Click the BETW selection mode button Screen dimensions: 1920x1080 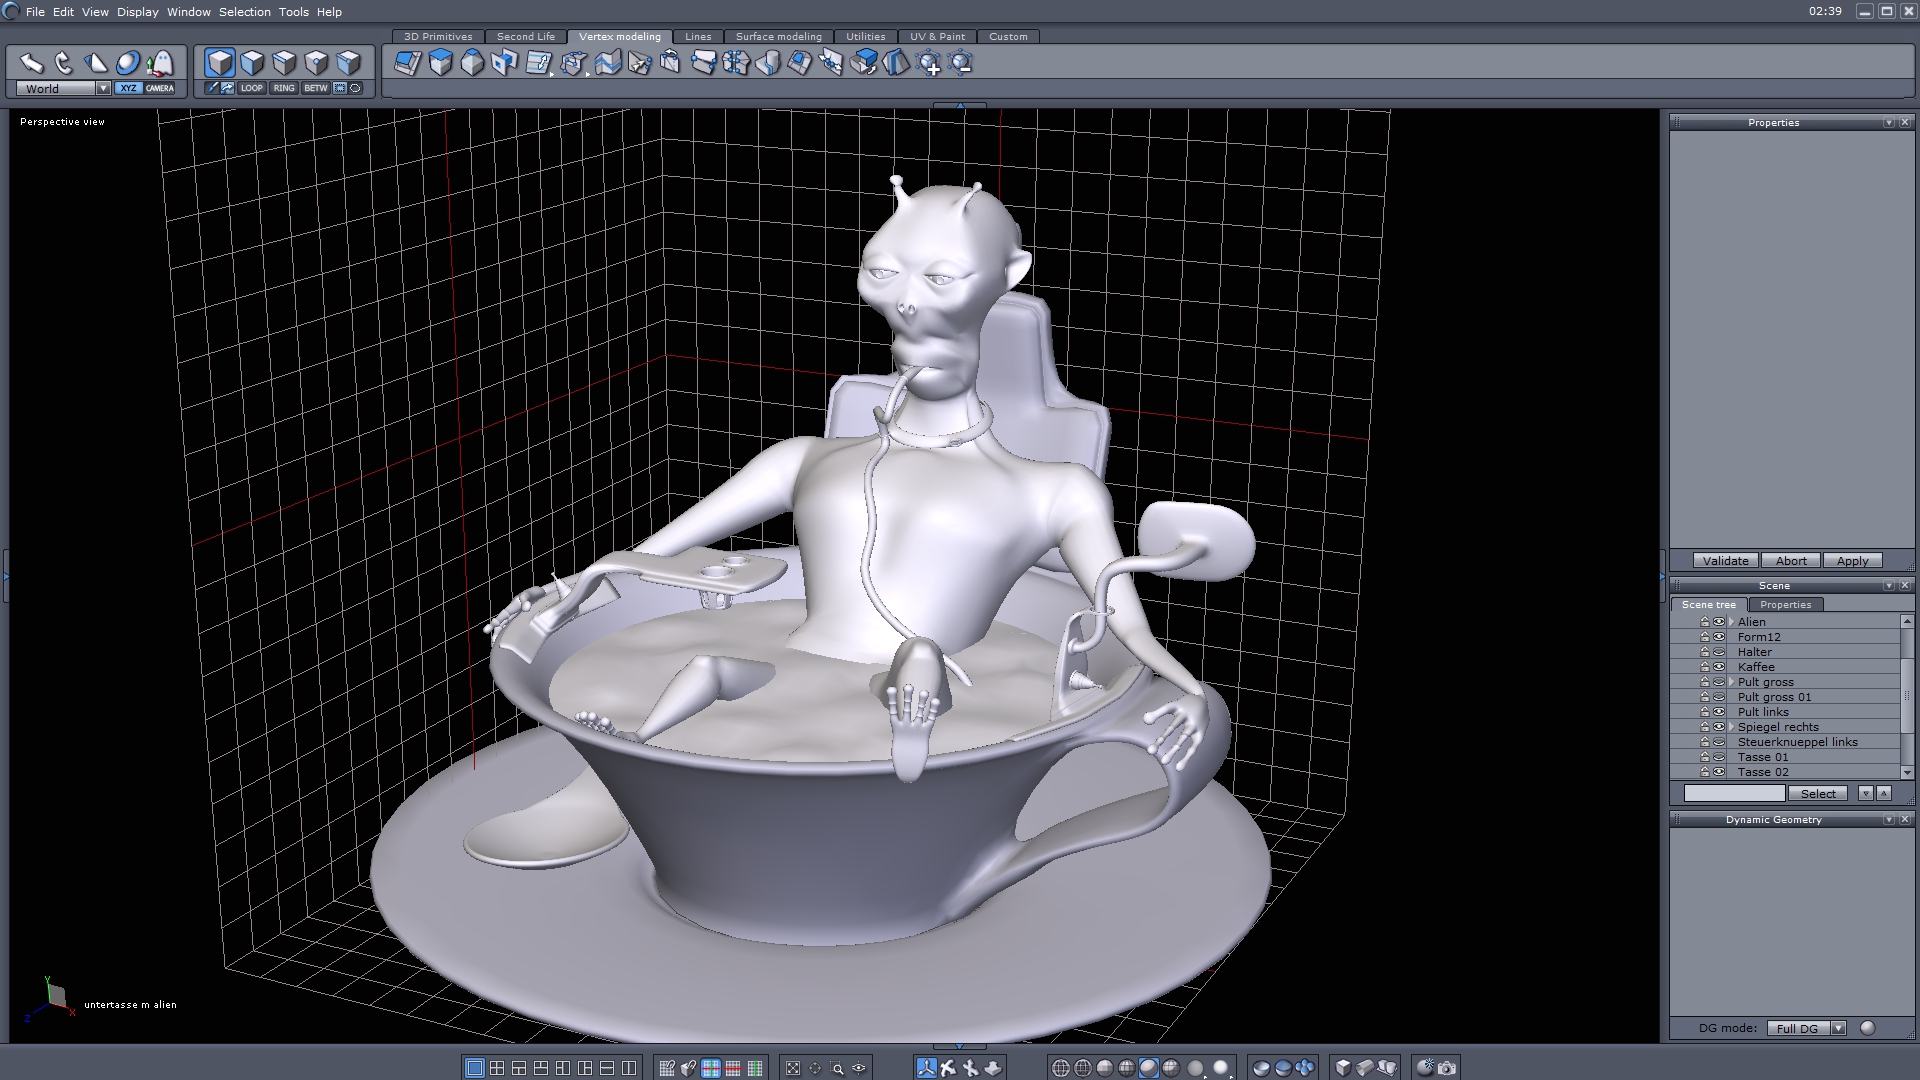click(316, 88)
